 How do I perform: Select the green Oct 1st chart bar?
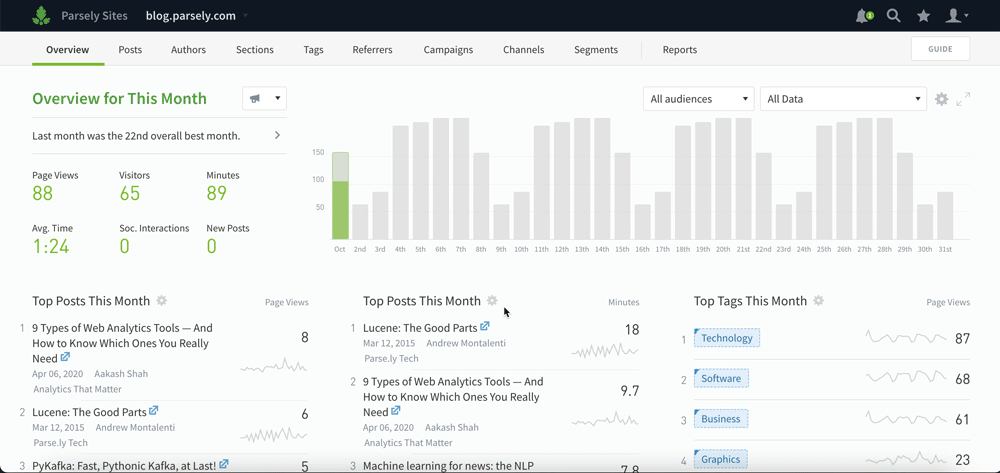340,196
